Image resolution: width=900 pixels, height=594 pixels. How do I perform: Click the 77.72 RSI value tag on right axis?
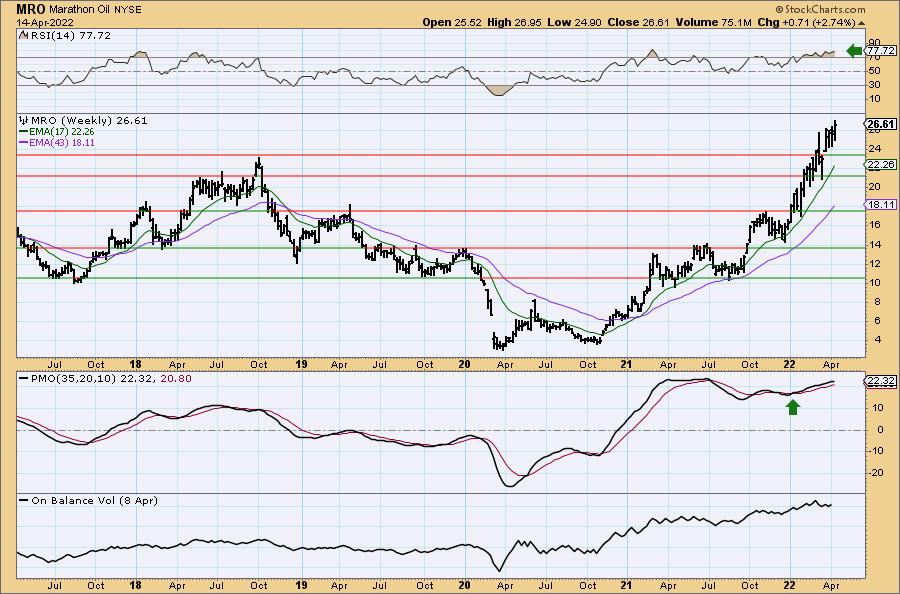pos(881,51)
